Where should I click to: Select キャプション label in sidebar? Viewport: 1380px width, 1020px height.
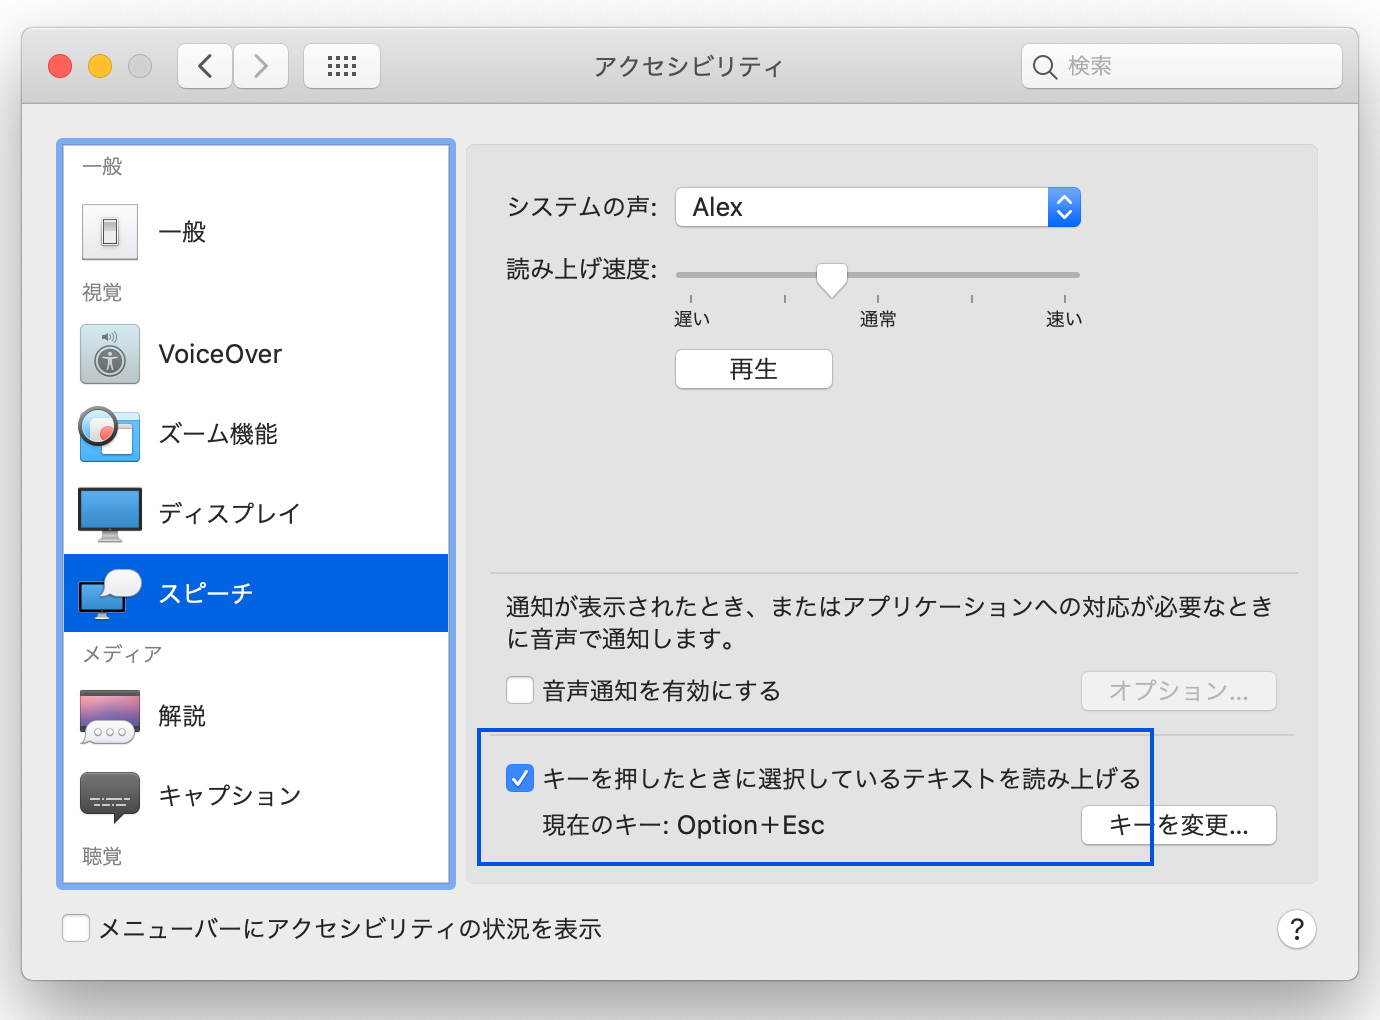230,796
